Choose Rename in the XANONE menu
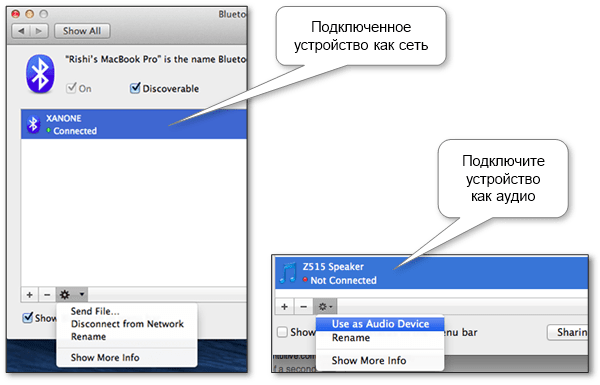The image size is (600, 385). [88, 337]
